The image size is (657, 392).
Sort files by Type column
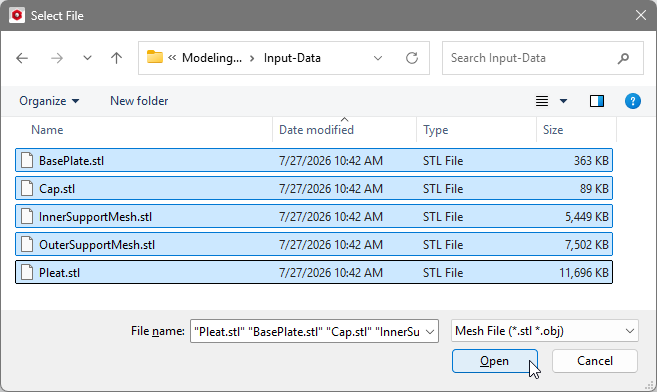pos(436,130)
